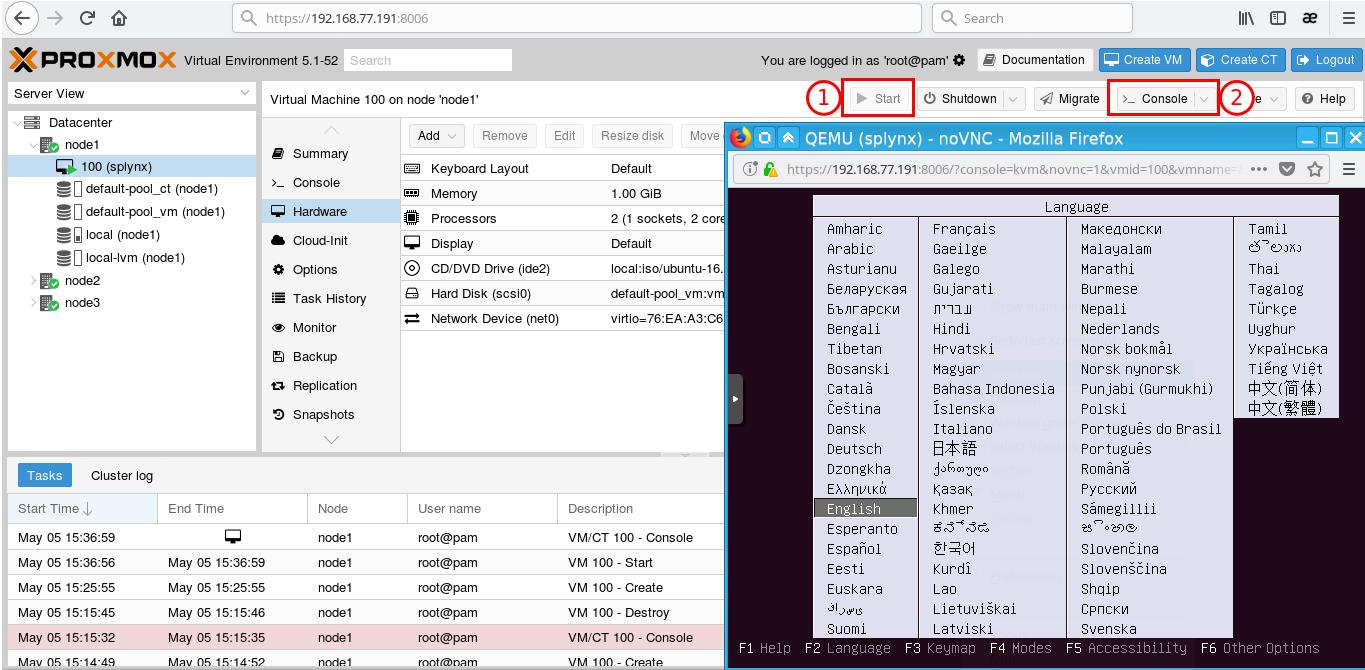Collapse node1 in the tree

click(x=33, y=146)
